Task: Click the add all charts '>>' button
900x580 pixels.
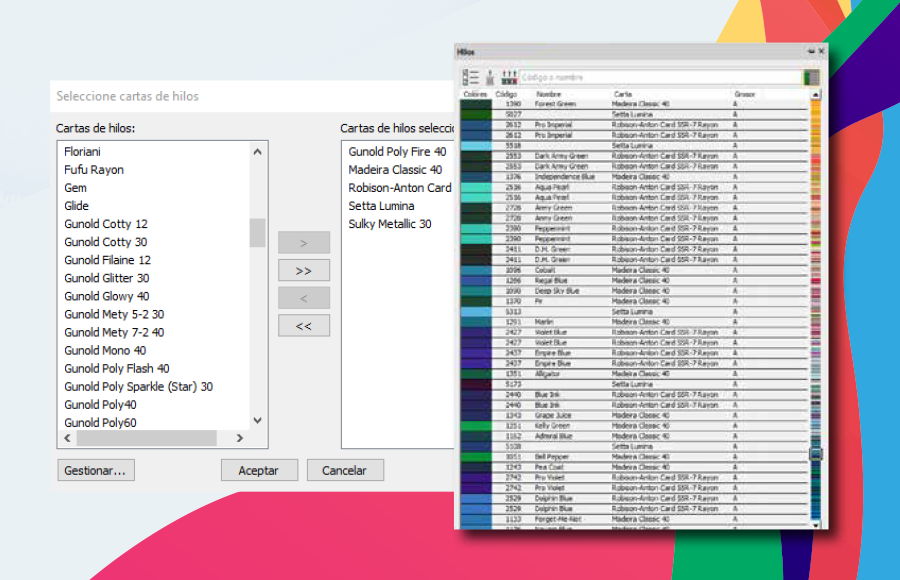Action: 304,270
